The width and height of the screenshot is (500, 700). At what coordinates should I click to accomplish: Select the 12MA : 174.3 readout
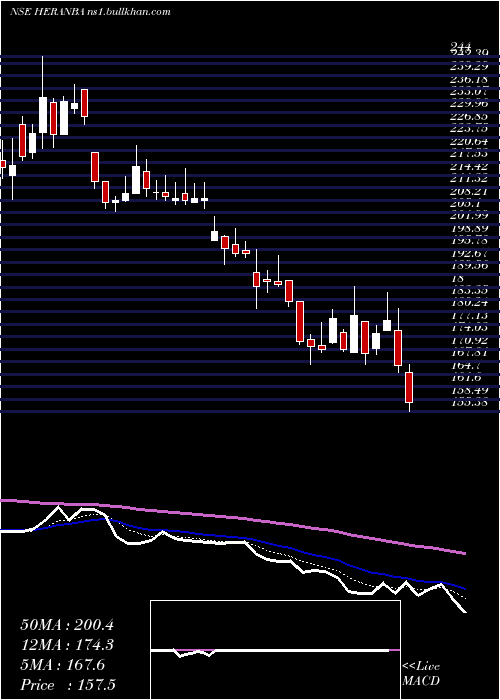pyautogui.click(x=67, y=645)
